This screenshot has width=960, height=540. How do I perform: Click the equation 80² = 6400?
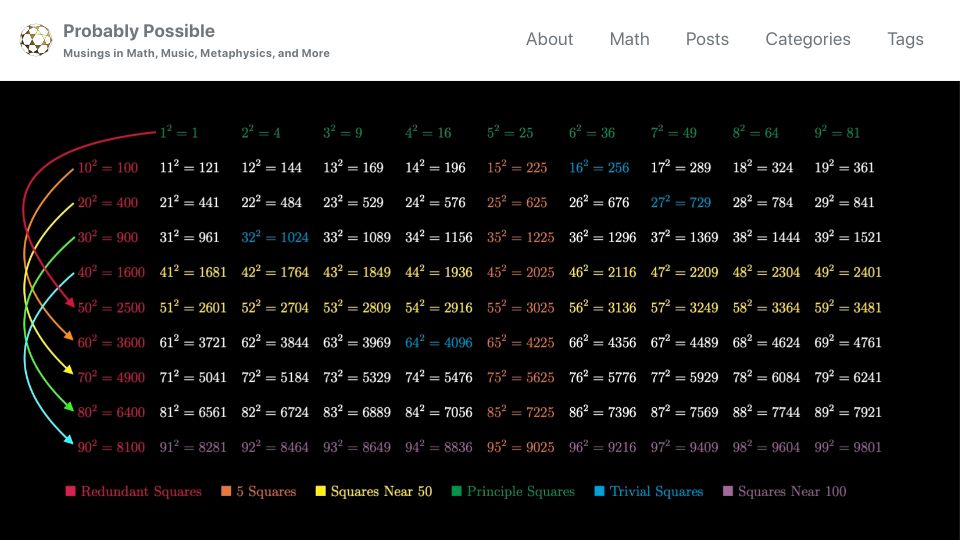click(111, 412)
